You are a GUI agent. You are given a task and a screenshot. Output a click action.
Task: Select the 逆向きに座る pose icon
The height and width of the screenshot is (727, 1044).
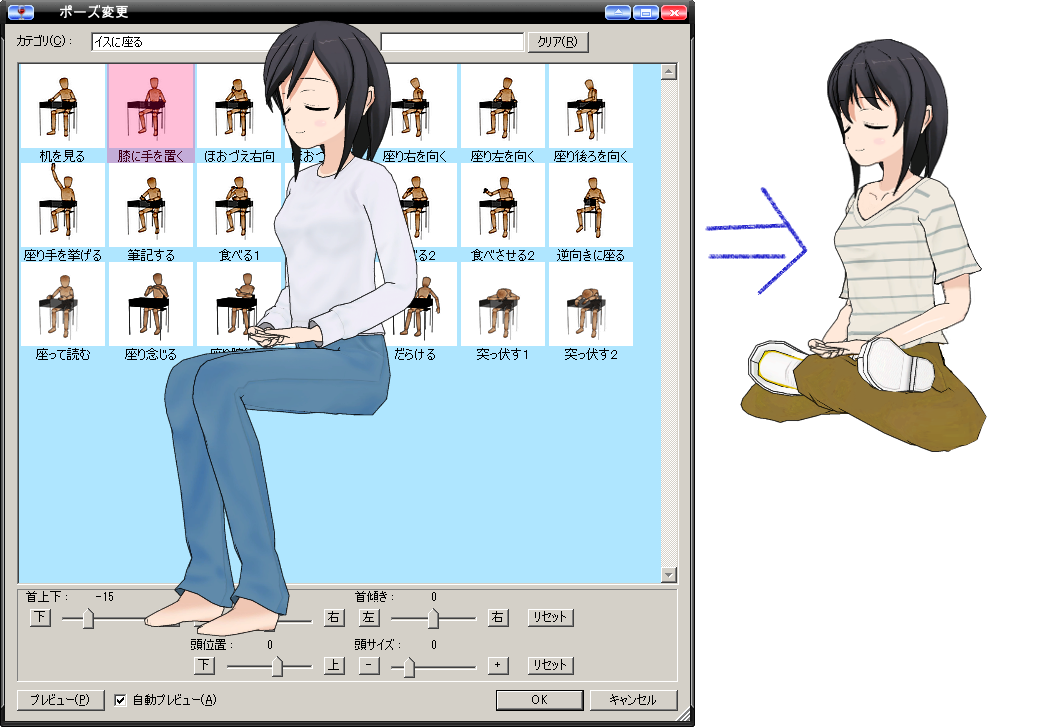point(590,205)
